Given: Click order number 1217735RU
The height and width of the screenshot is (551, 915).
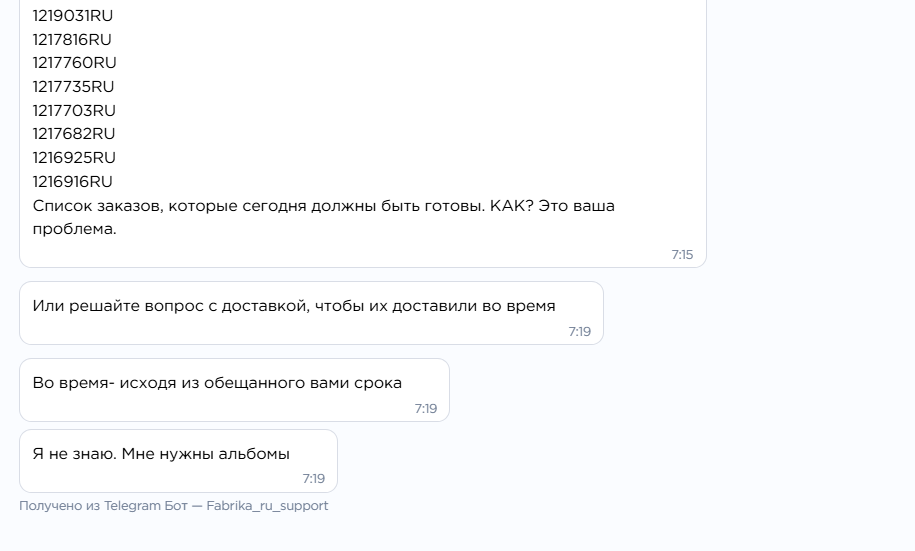Looking at the screenshot, I should [74, 87].
